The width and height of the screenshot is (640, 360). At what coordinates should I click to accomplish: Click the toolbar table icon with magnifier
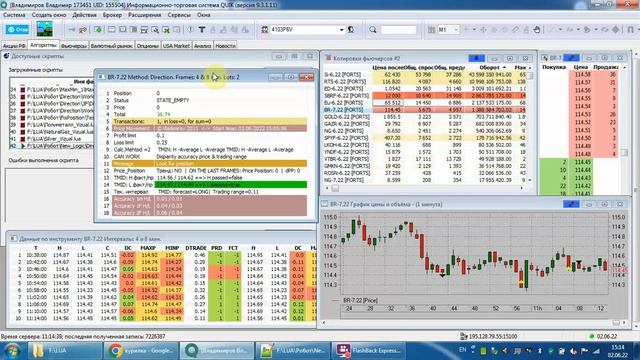(155, 30)
